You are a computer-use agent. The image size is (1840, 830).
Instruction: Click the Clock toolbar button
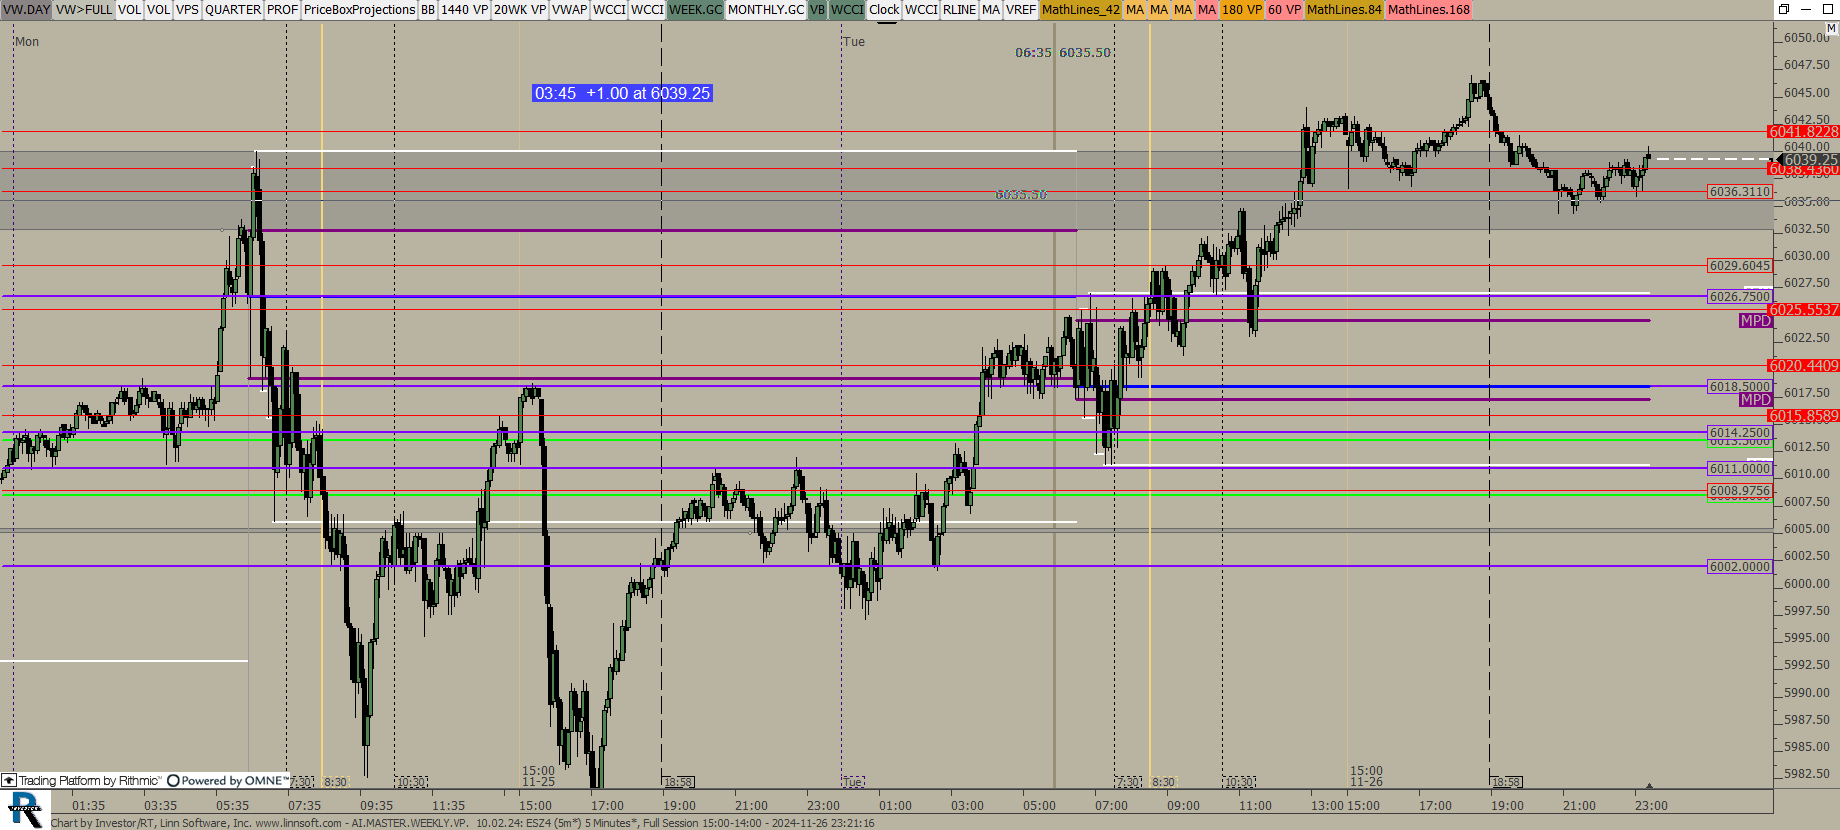point(884,10)
